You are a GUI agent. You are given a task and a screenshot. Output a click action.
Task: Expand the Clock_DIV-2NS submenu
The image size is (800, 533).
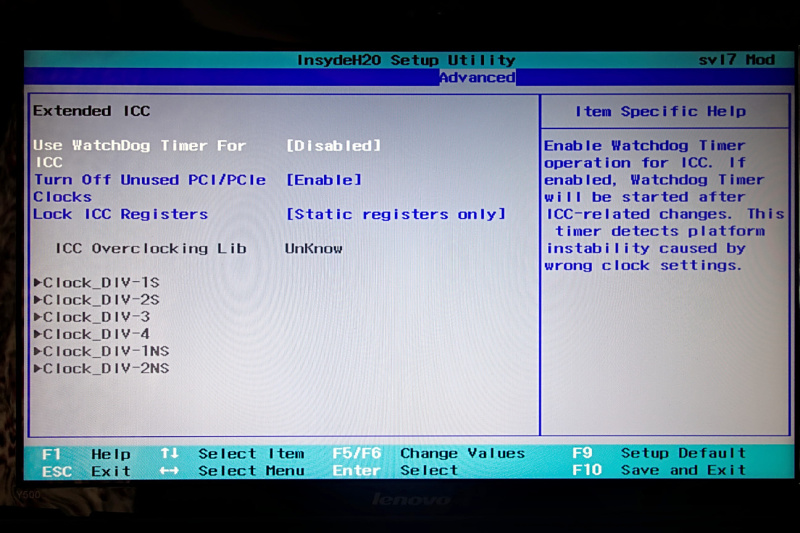(x=102, y=368)
